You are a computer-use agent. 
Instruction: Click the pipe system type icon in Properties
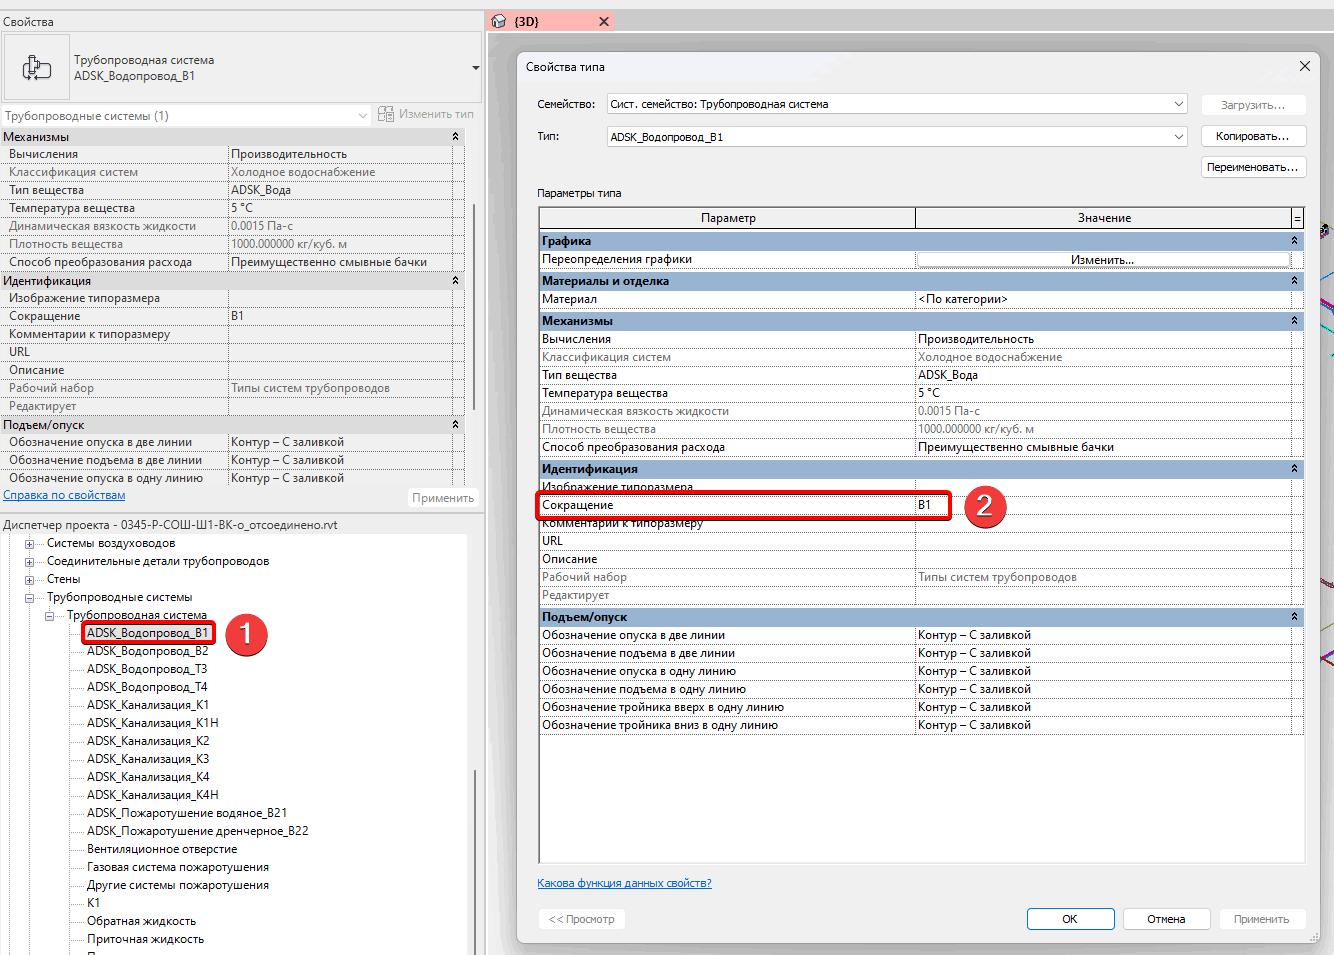tap(37, 68)
